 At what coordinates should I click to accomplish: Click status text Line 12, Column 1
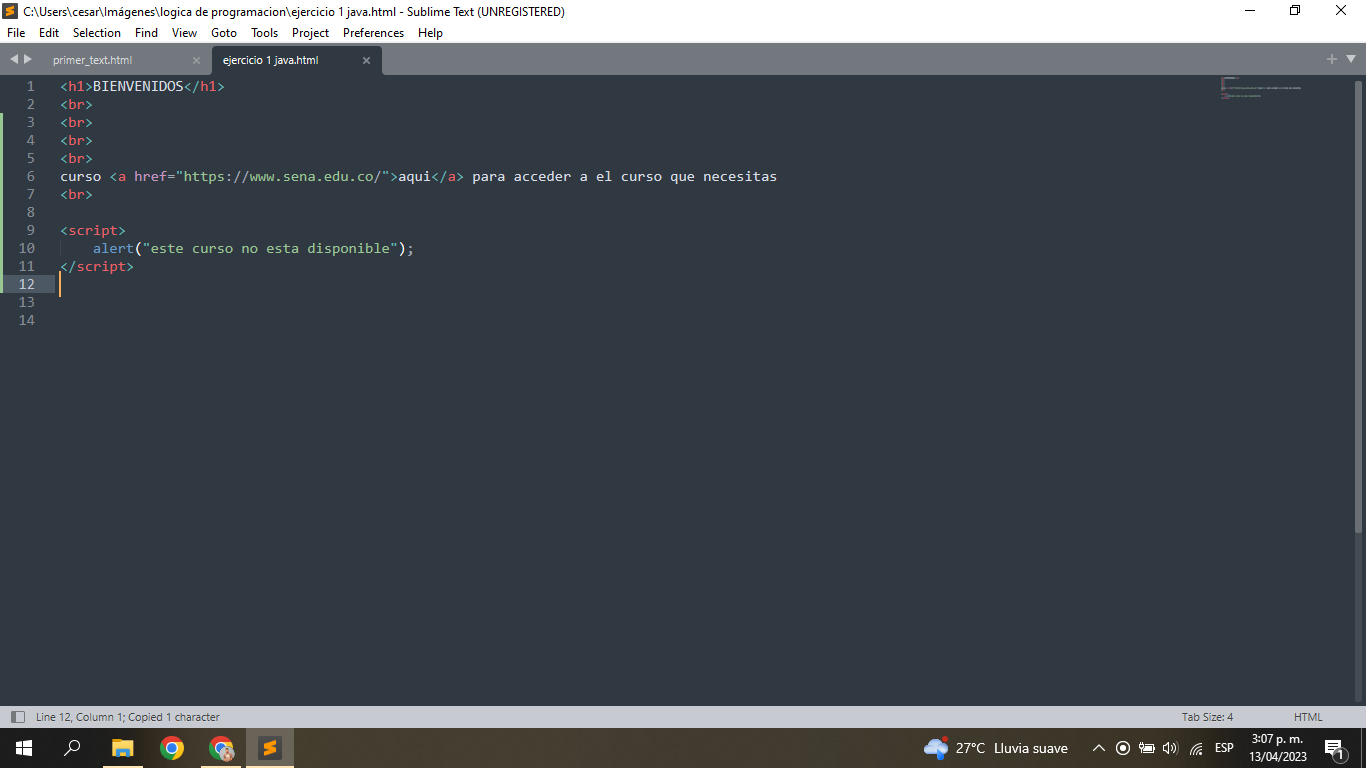[128, 717]
